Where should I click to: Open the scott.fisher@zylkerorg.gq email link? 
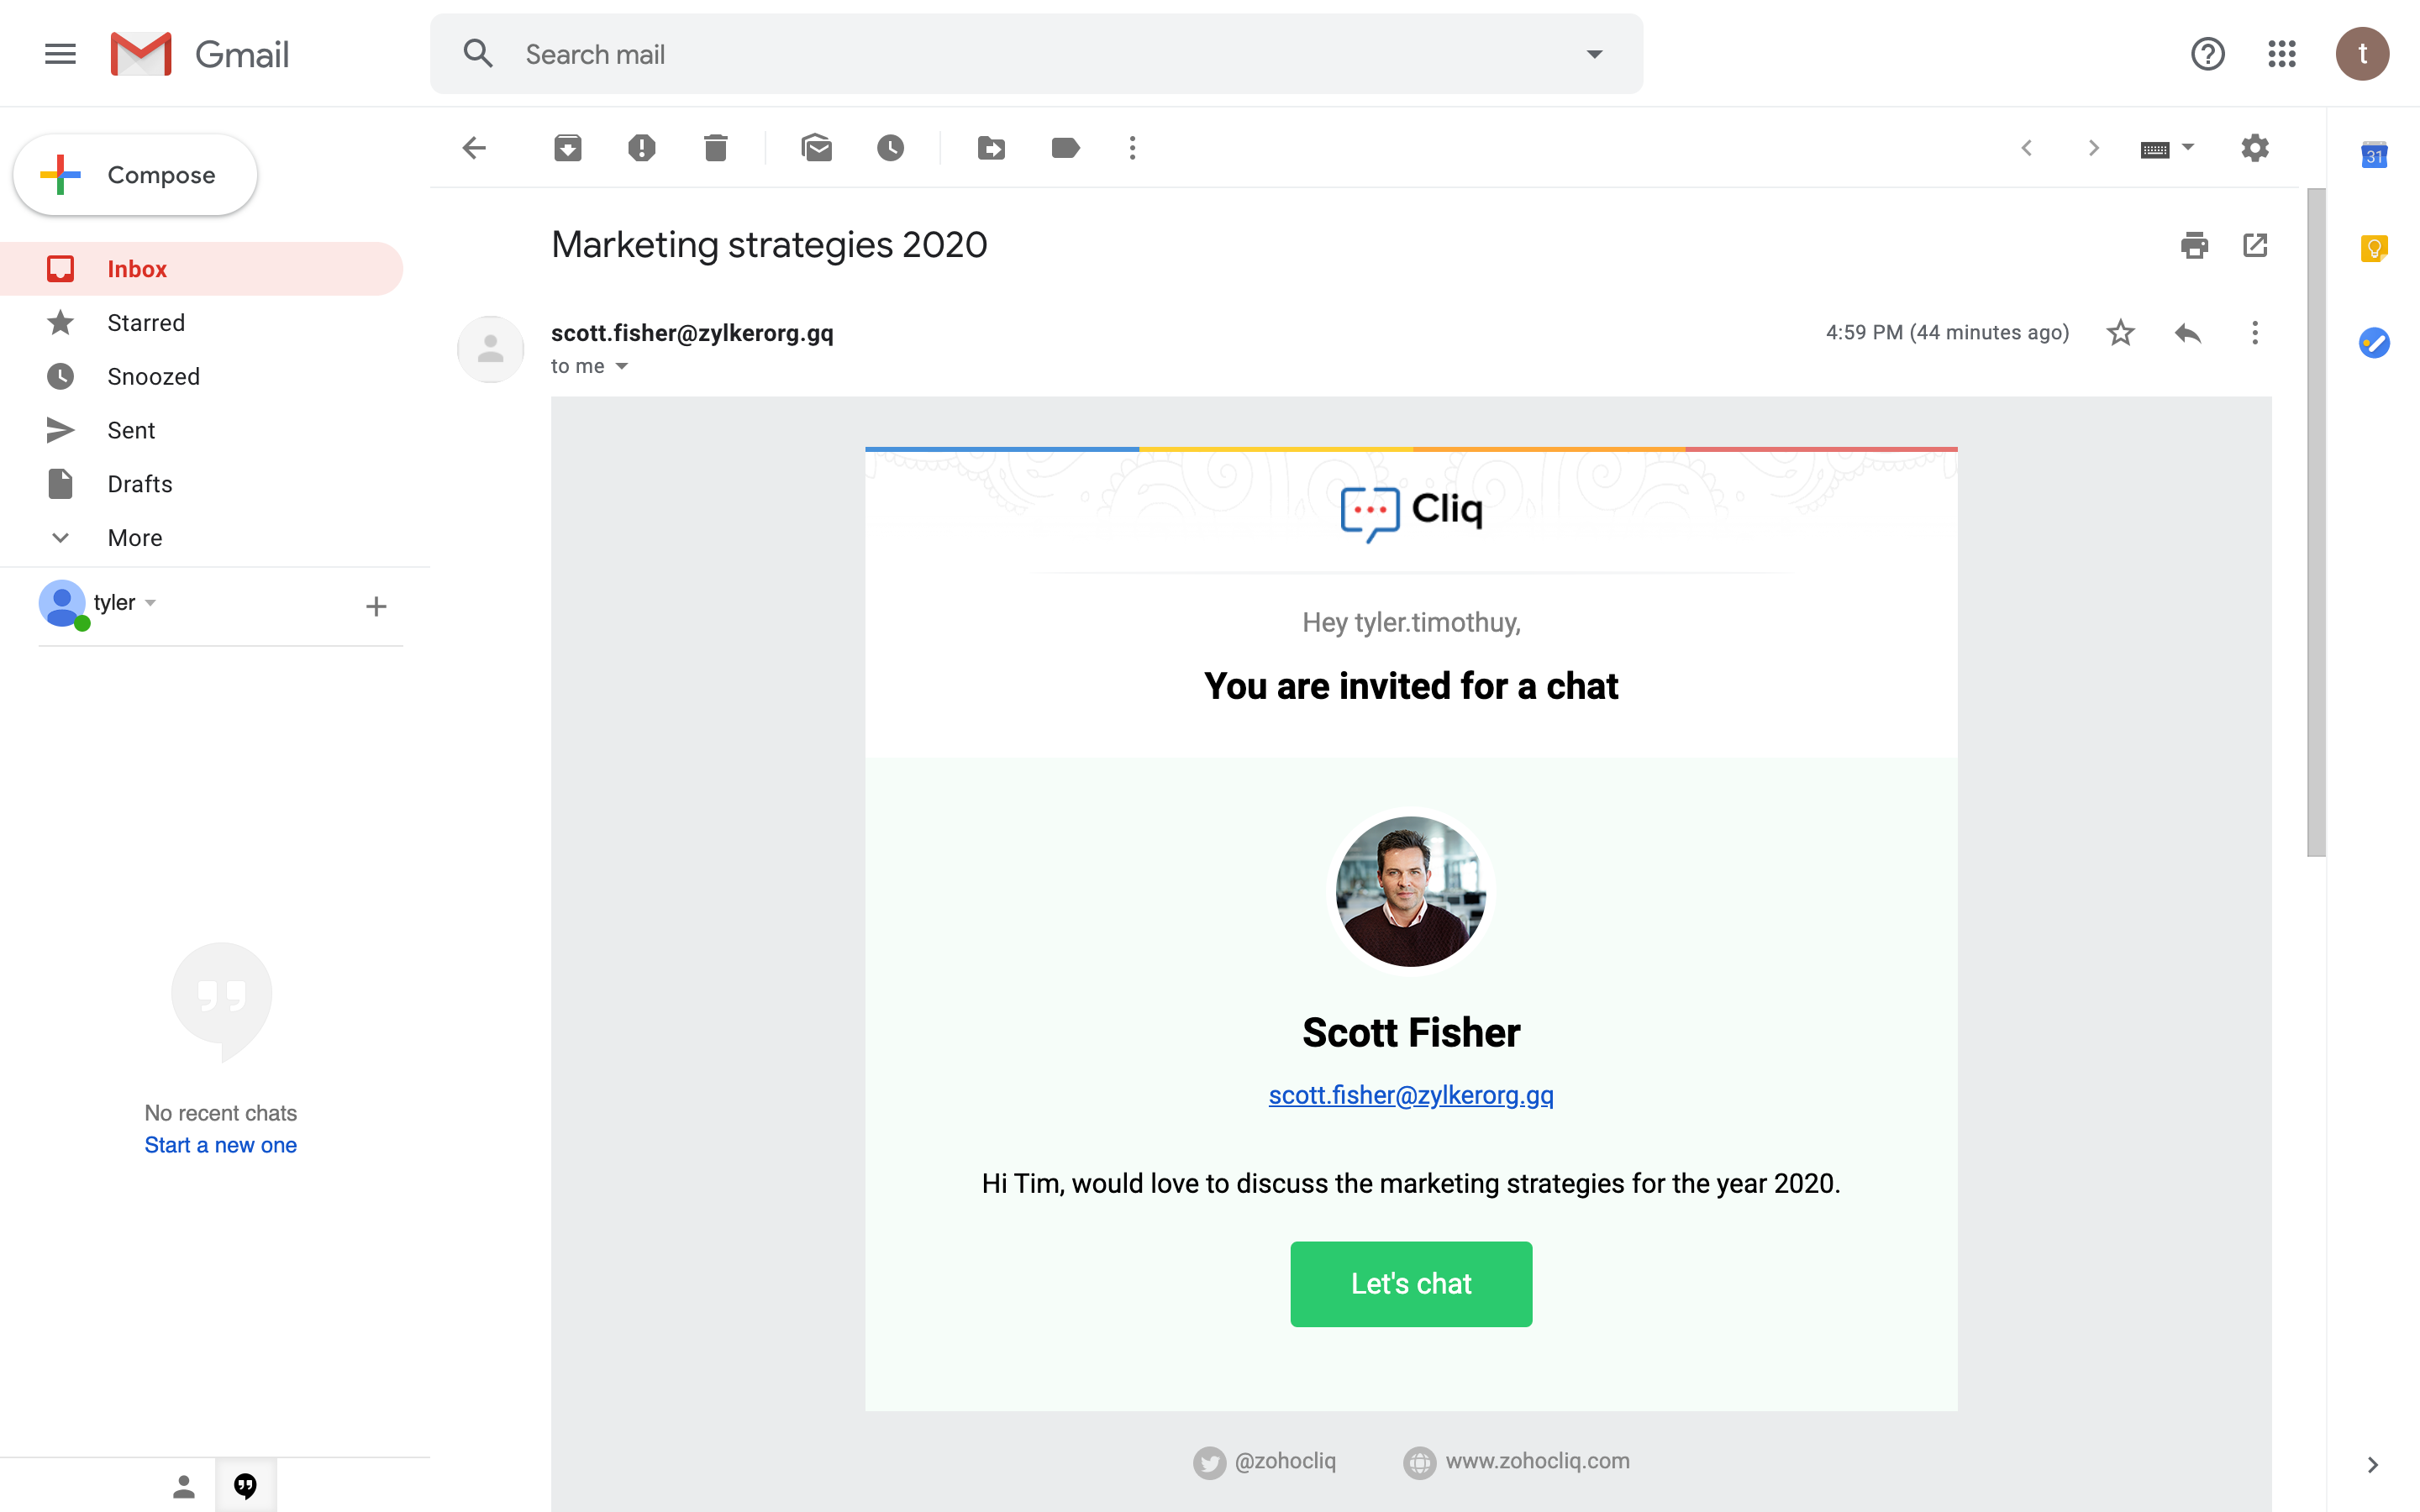(x=1411, y=1095)
